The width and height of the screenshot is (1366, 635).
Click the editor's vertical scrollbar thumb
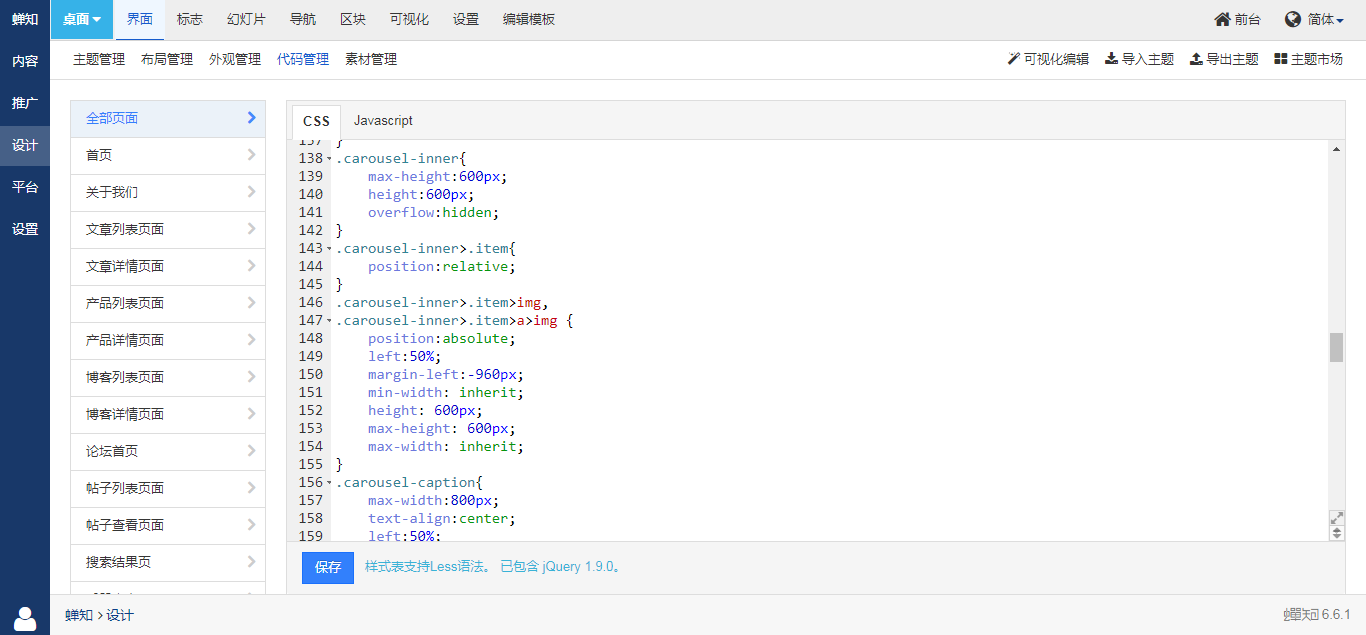(x=1336, y=347)
